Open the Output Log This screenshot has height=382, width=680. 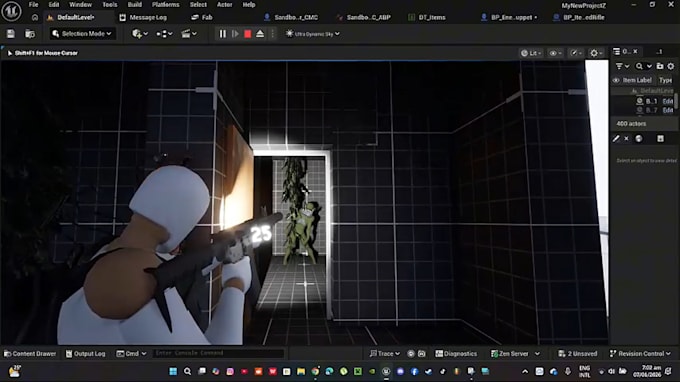85,354
